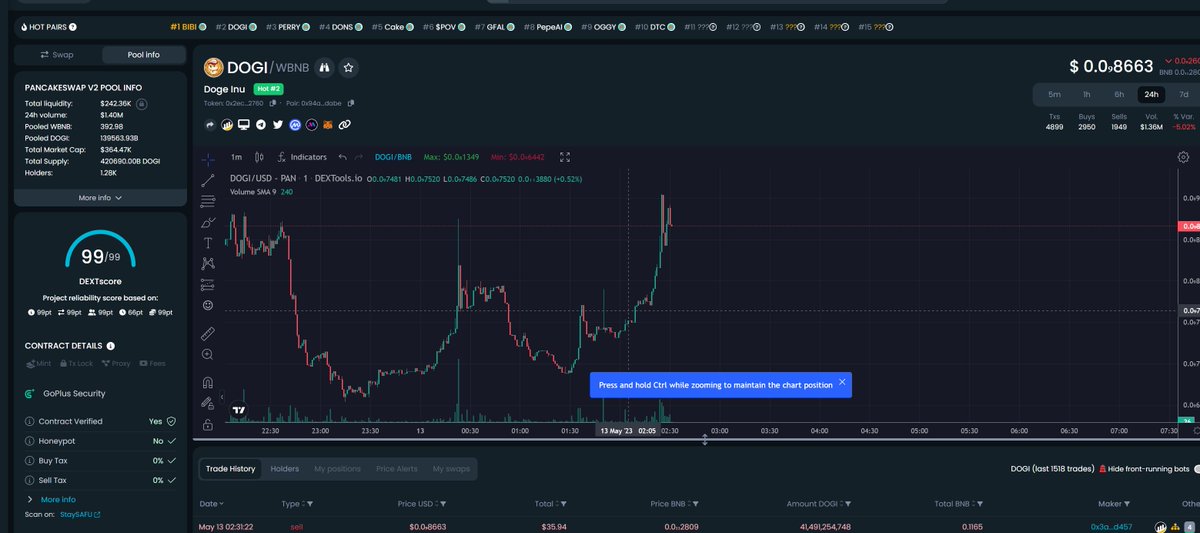Toggle lock all drawing tools
Viewport: 1200px width, 533px height.
click(208, 424)
